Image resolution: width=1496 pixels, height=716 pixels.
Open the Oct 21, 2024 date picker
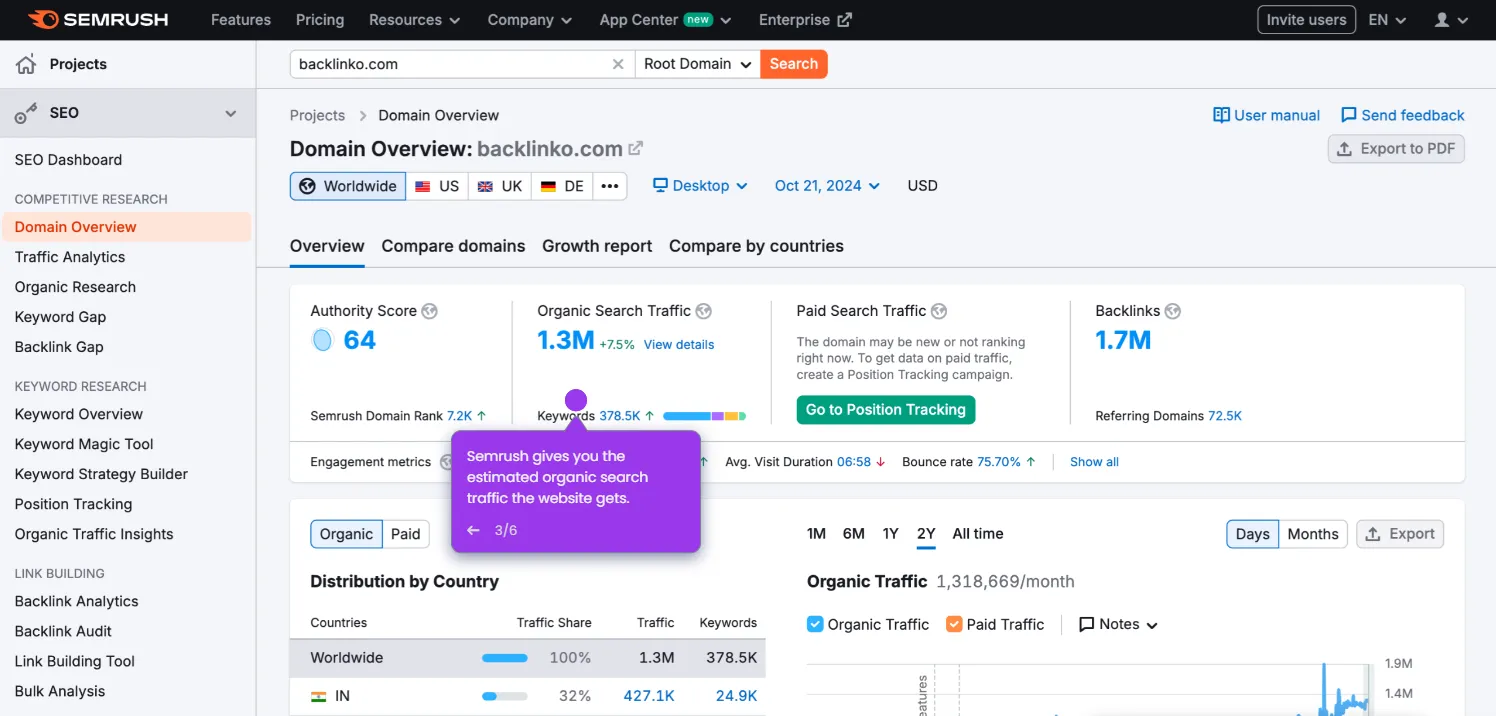pyautogui.click(x=826, y=185)
